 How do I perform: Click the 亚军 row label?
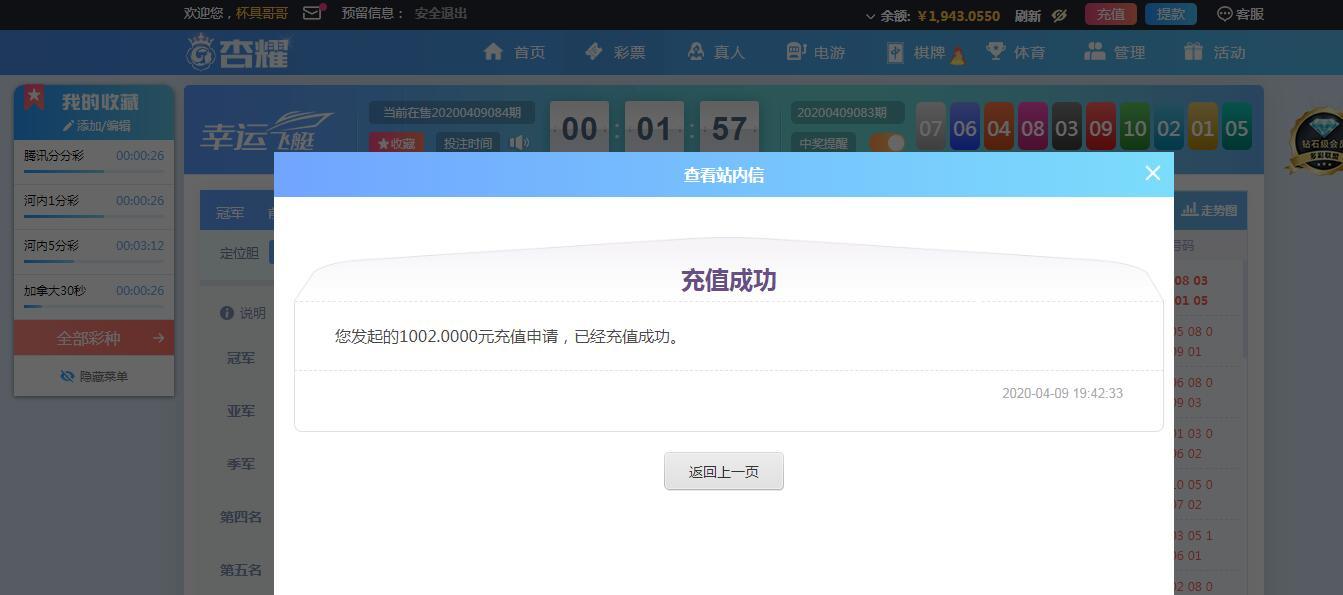click(x=241, y=411)
